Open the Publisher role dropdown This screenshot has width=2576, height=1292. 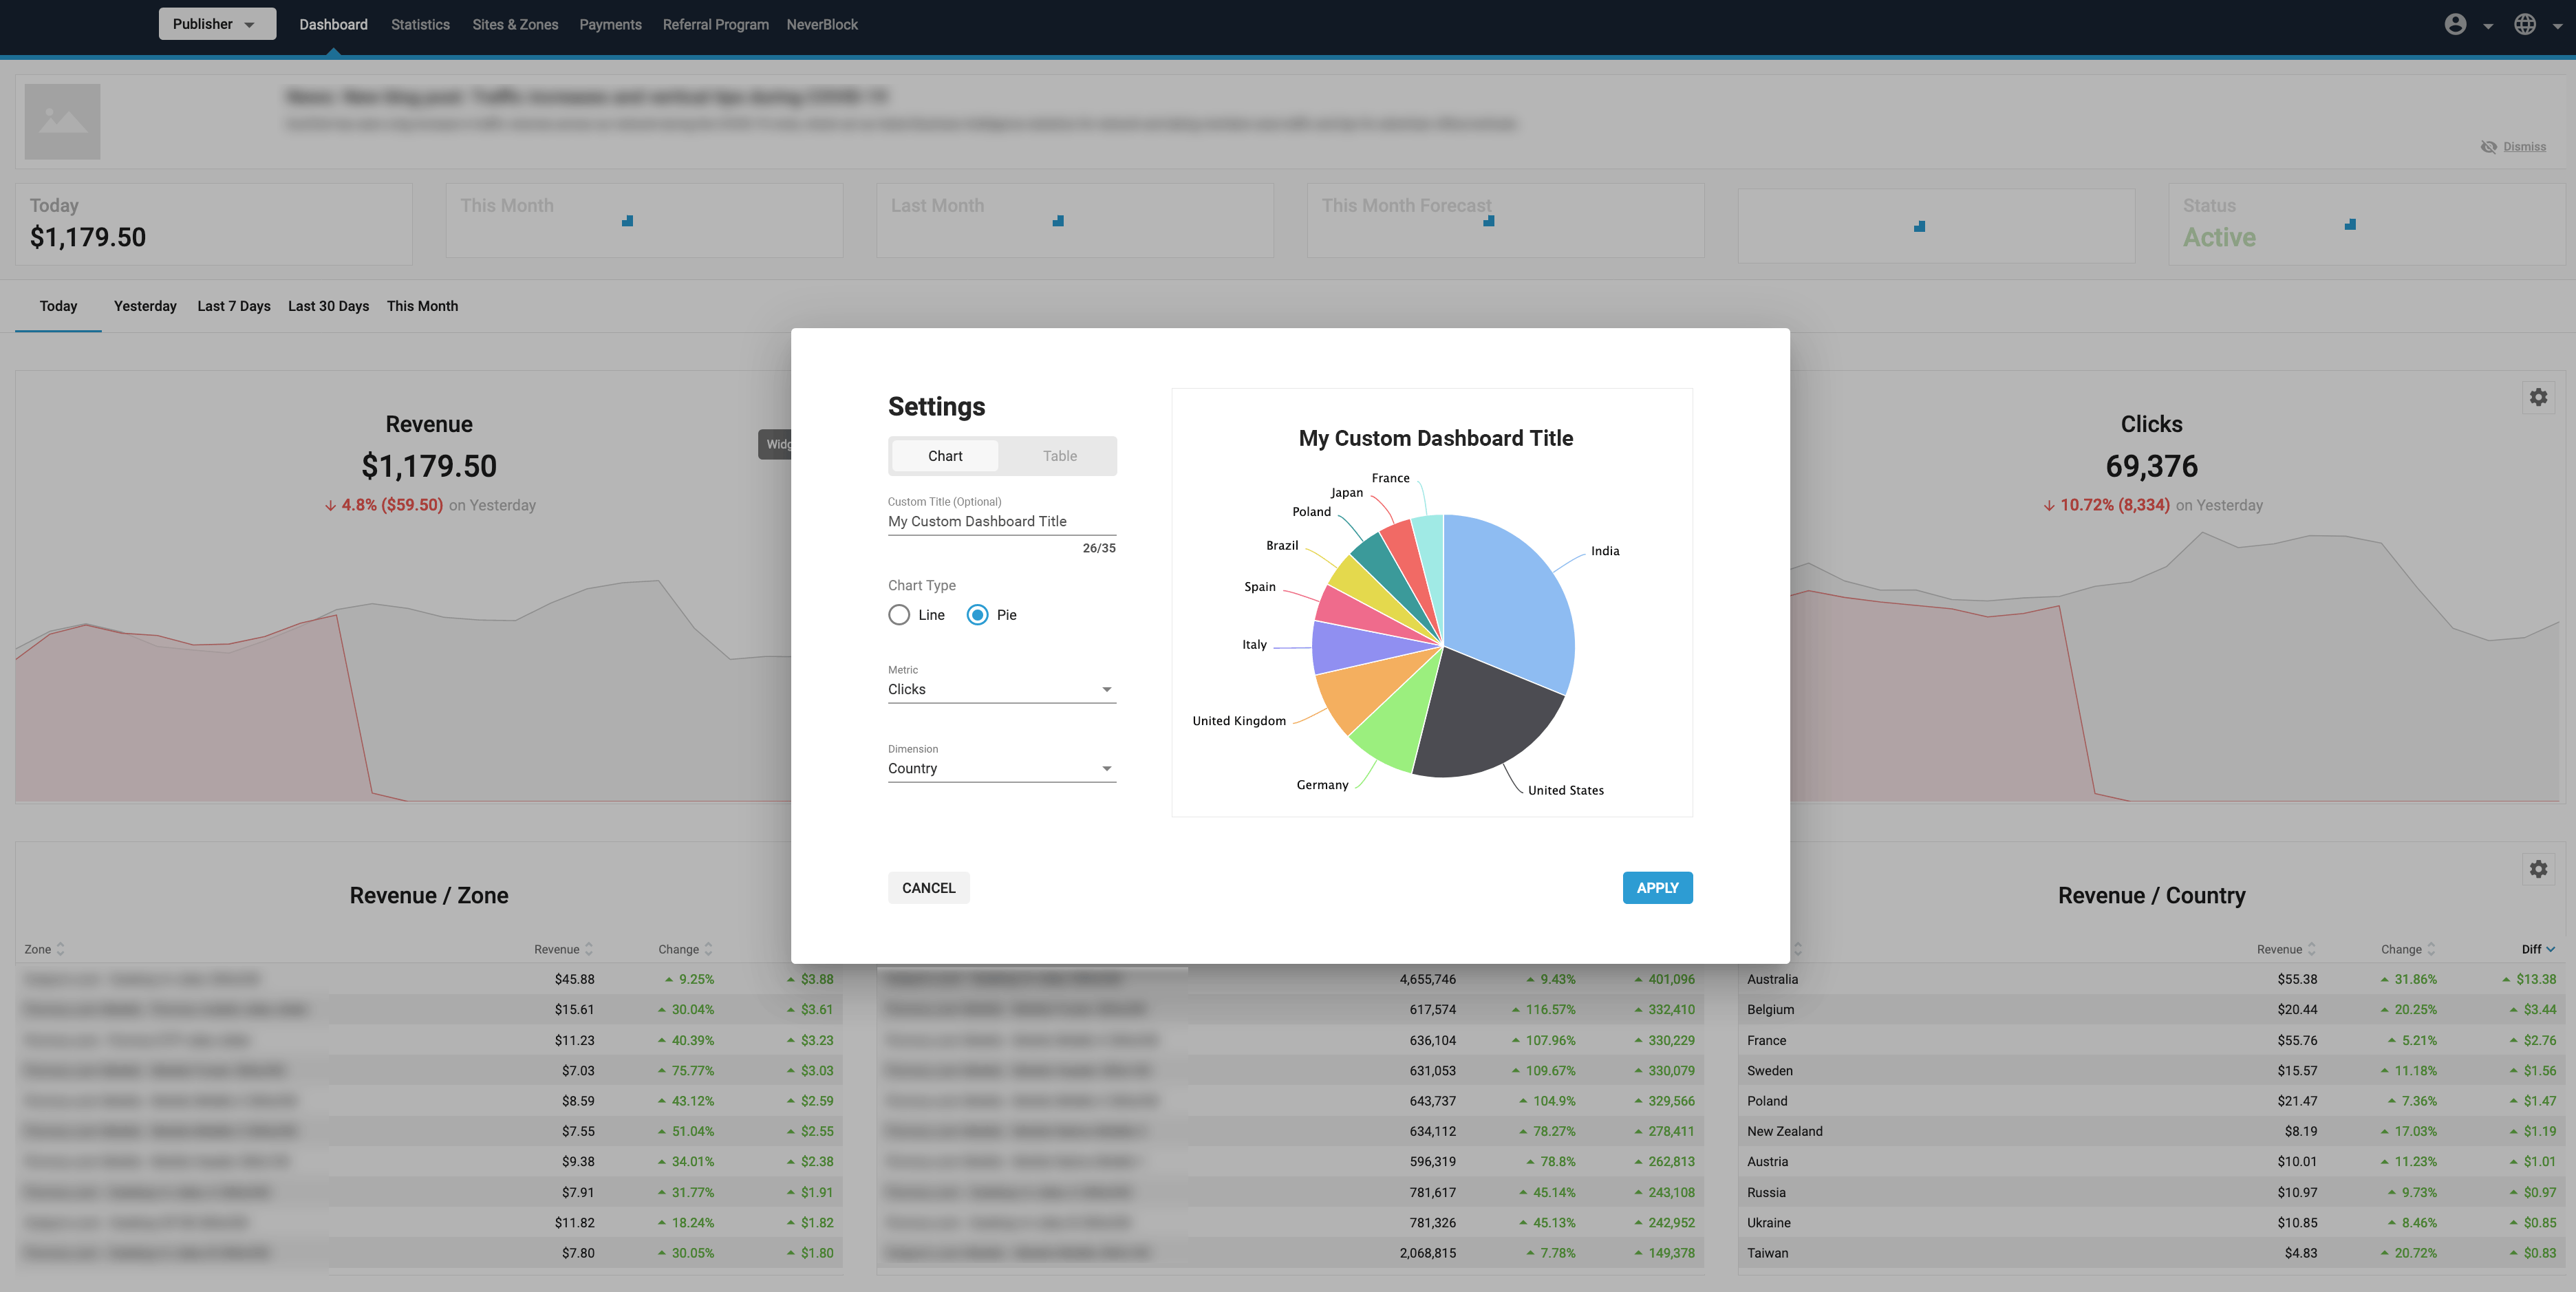pos(216,24)
